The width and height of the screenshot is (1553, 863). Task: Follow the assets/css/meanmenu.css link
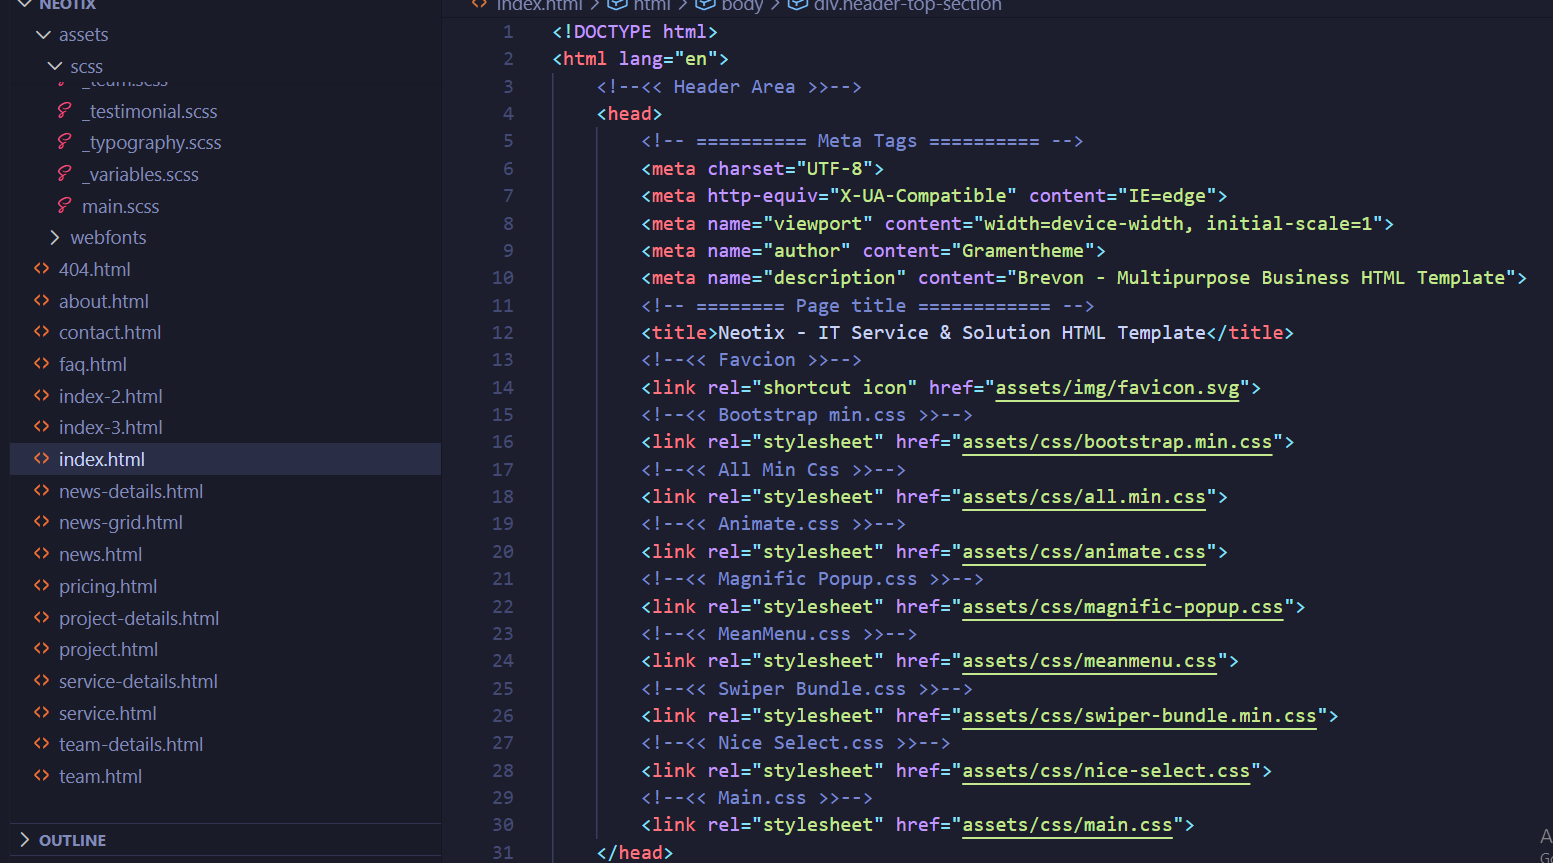[1090, 661]
